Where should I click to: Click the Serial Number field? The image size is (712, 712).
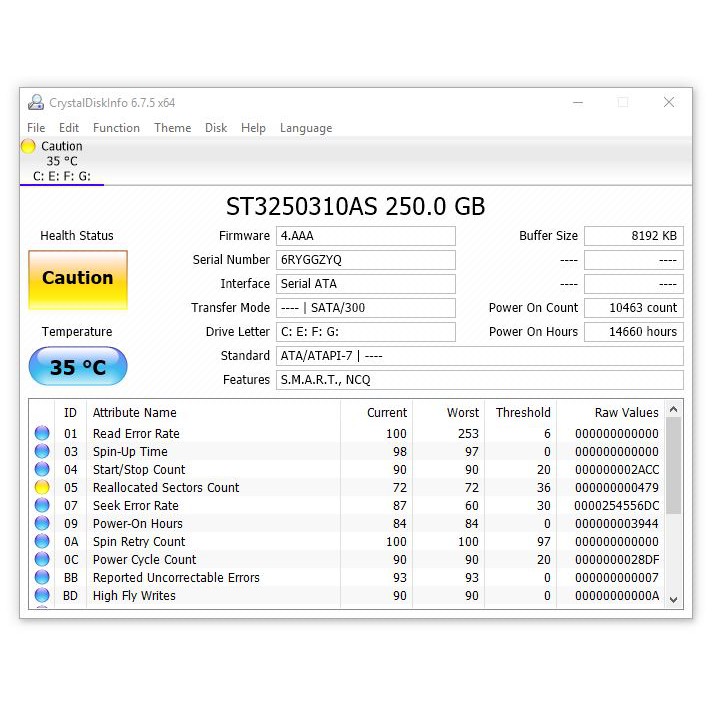tap(365, 260)
